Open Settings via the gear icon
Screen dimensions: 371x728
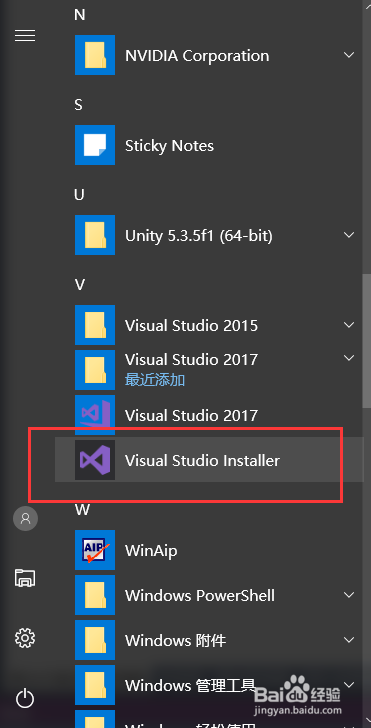(25, 638)
